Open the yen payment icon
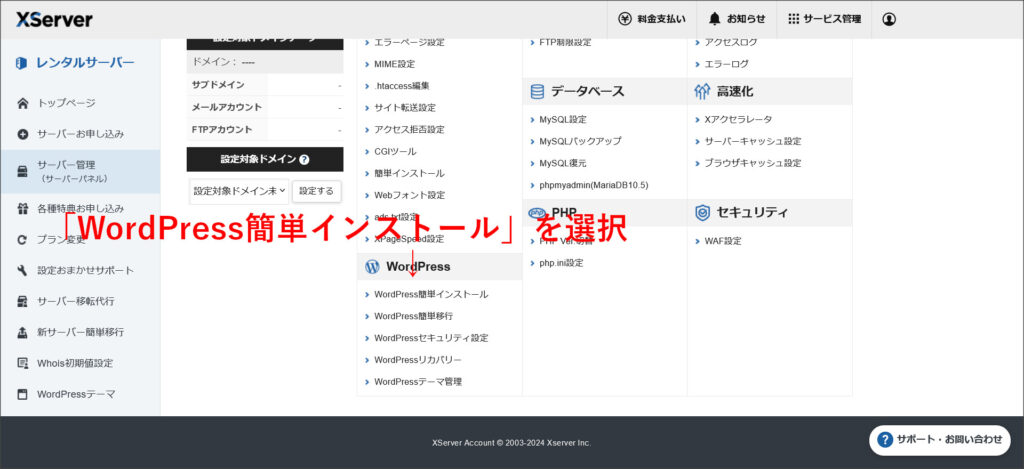This screenshot has height=469, width=1024. tap(625, 19)
